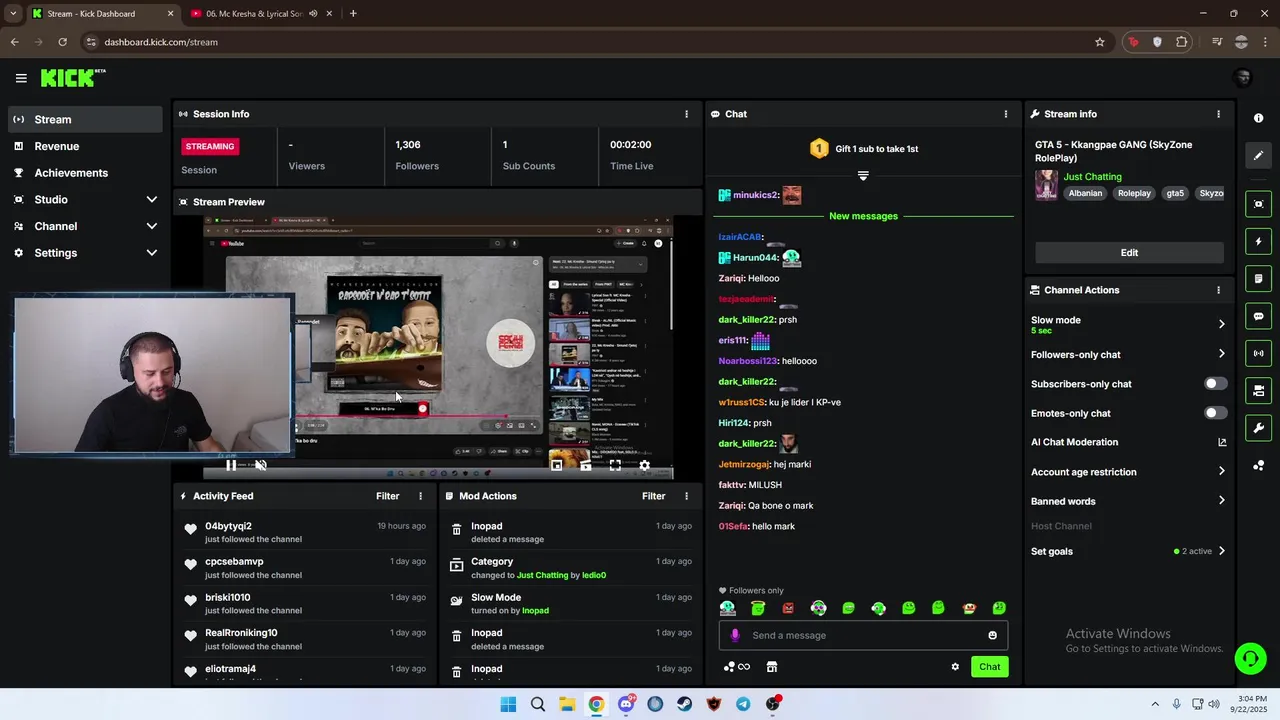
Task: Enter fullscreen on stream preview
Action: click(615, 465)
